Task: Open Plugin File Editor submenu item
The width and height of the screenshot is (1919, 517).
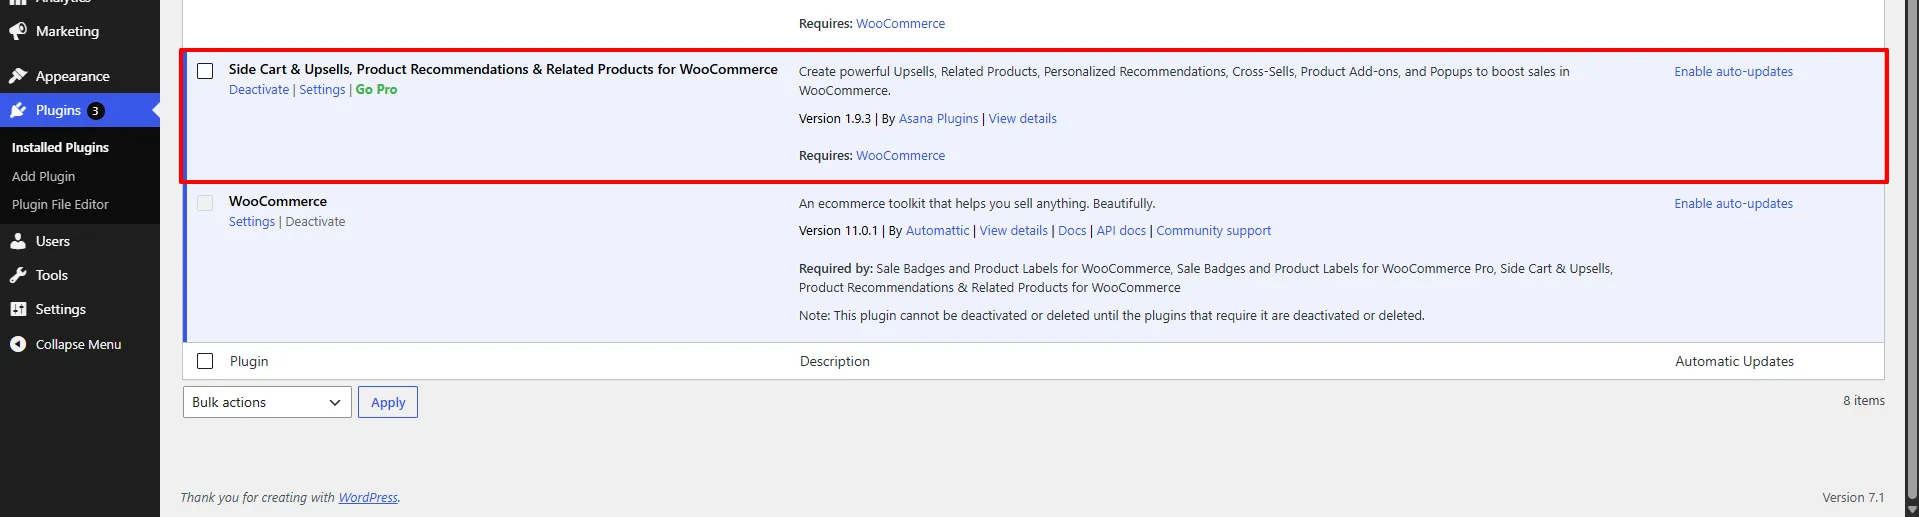Action: tap(60, 204)
